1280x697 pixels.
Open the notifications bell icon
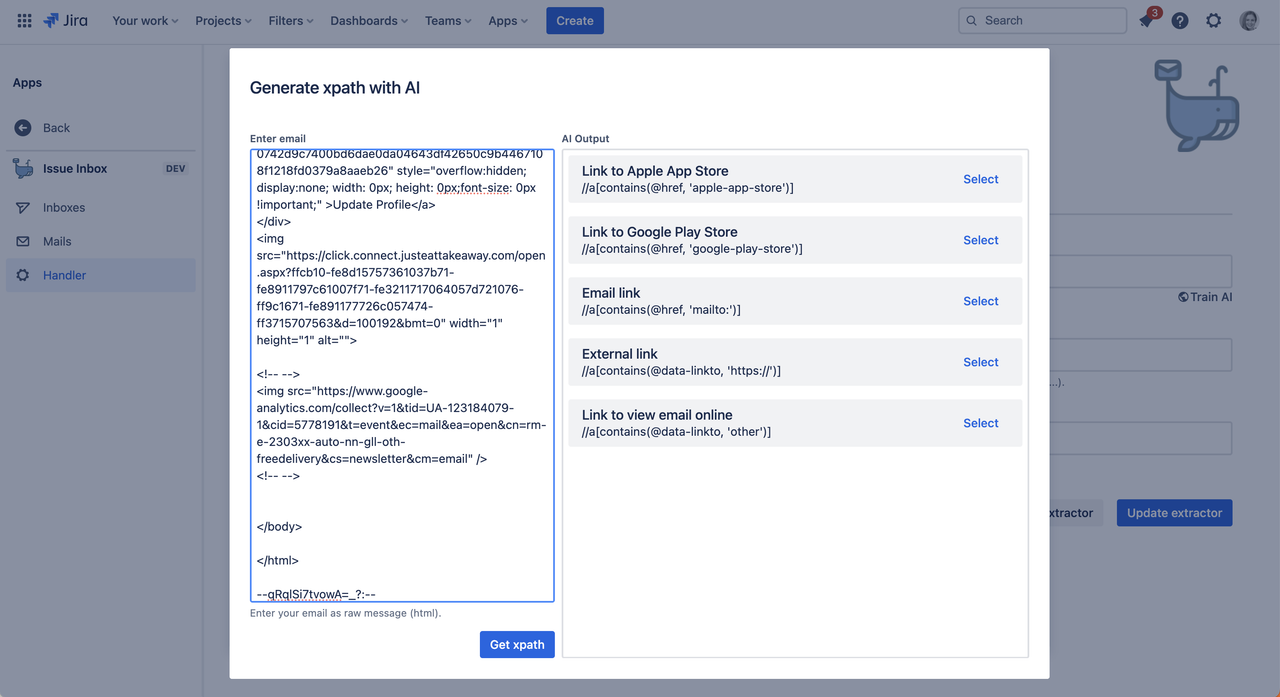pyautogui.click(x=1147, y=20)
